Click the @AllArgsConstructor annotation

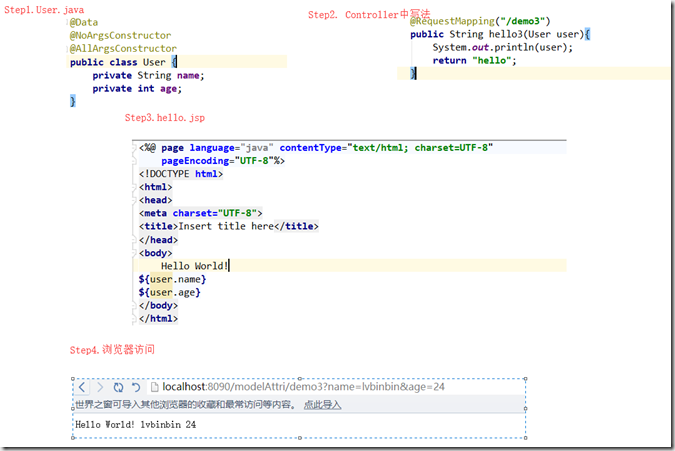pyautogui.click(x=123, y=49)
